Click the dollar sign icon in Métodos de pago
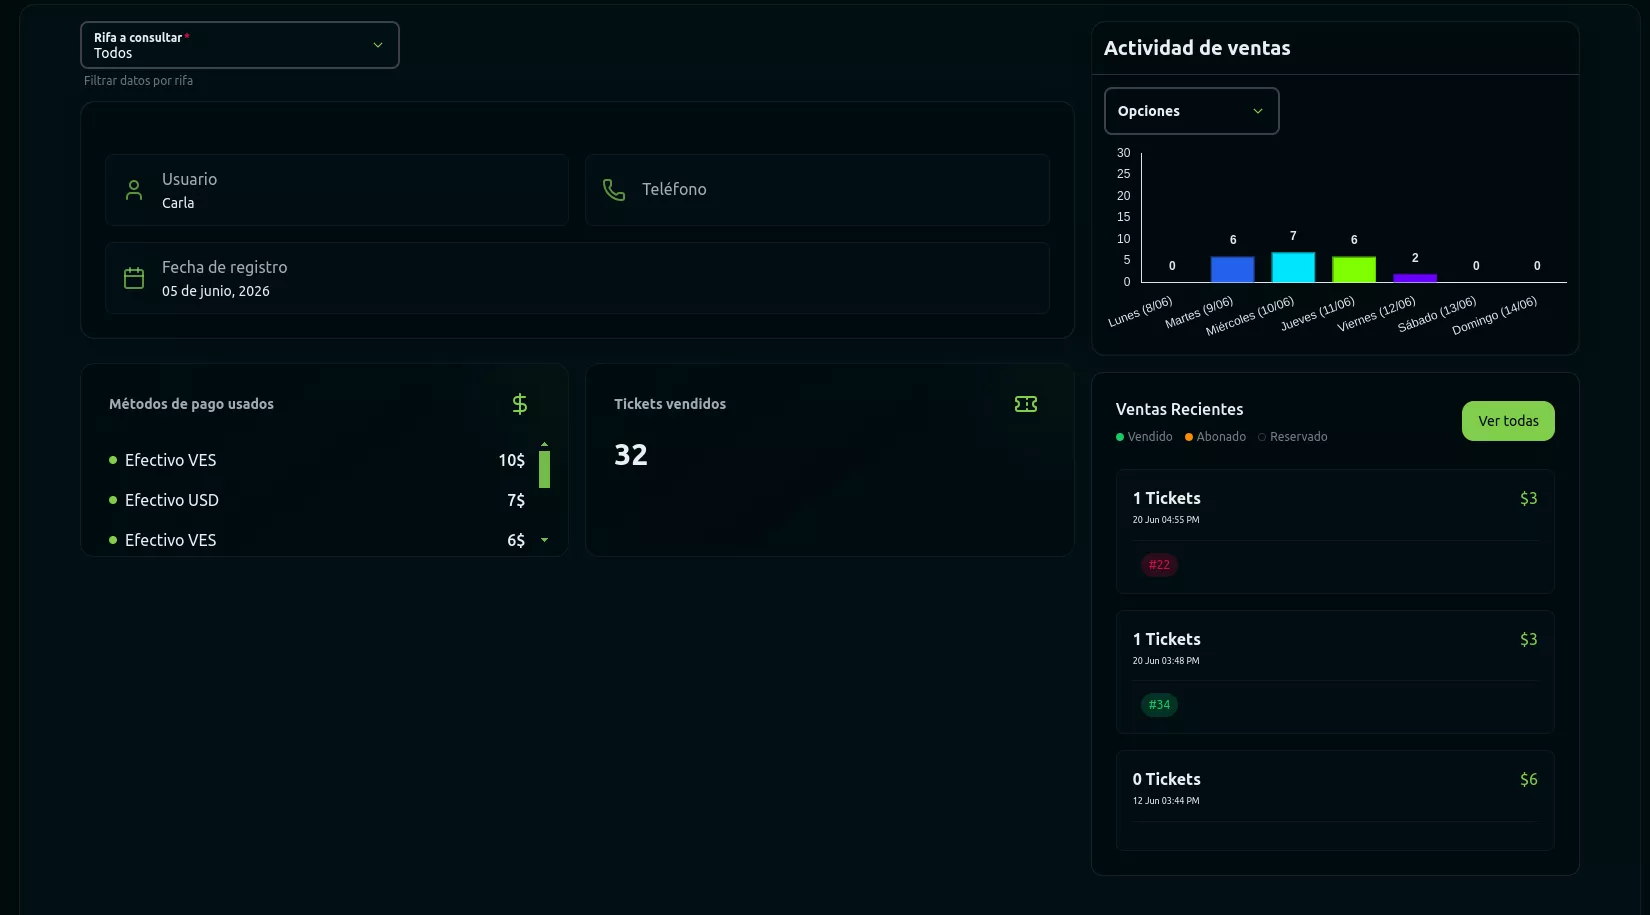 520,404
